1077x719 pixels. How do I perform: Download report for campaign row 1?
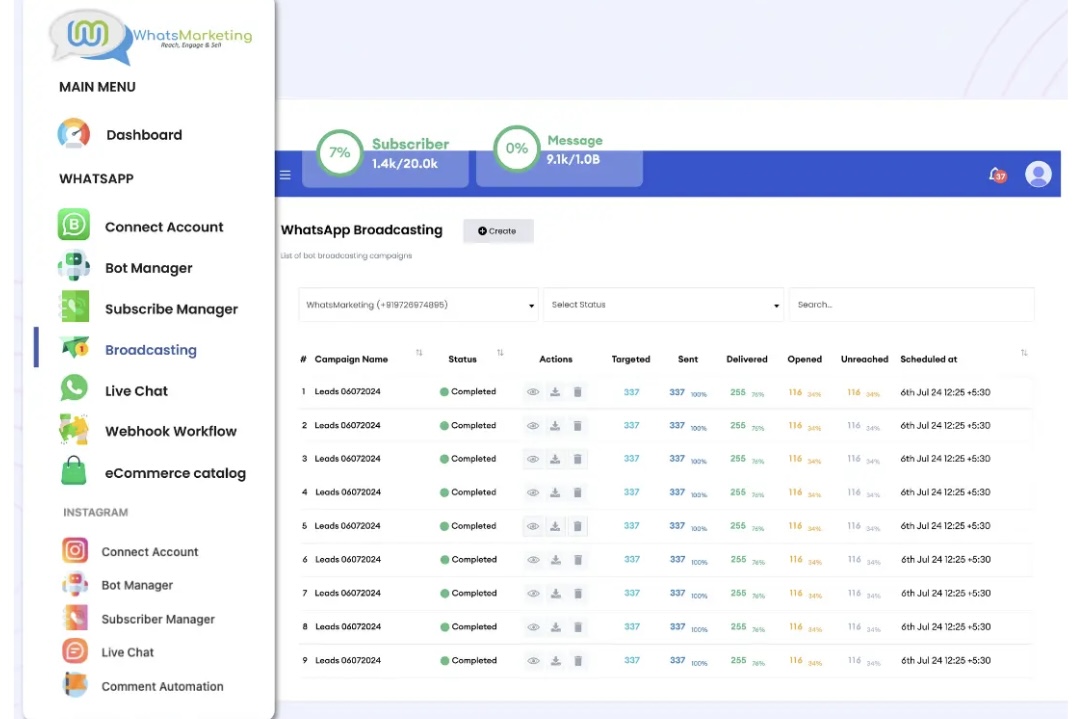[555, 392]
